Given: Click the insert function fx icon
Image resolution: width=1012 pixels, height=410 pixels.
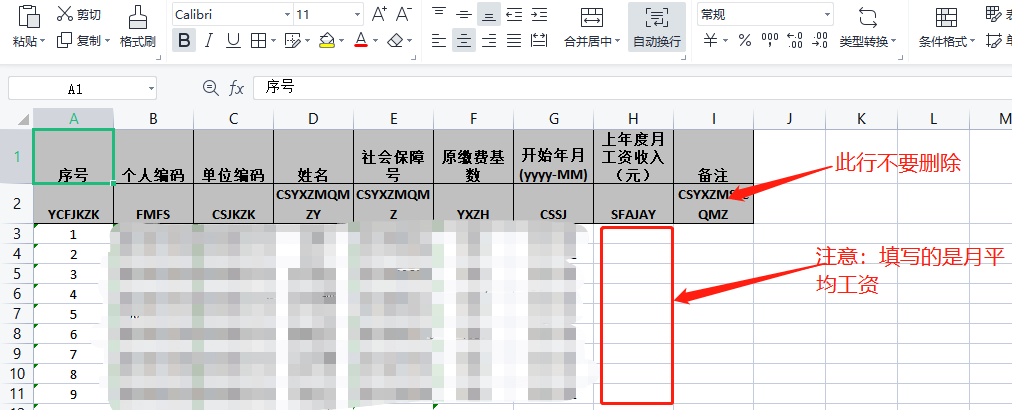Looking at the screenshot, I should (237, 88).
